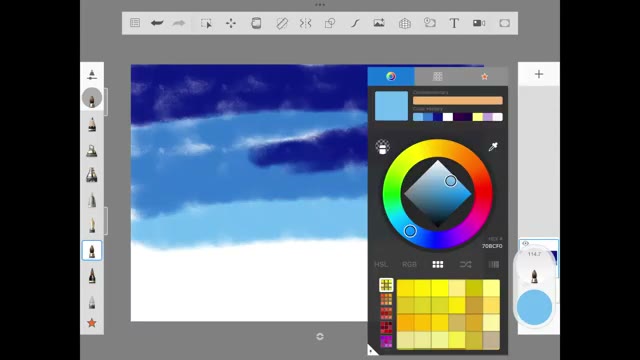Viewport: 640px width, 360px height.
Task: Toggle layer visibility eye icon
Action: click(x=526, y=244)
